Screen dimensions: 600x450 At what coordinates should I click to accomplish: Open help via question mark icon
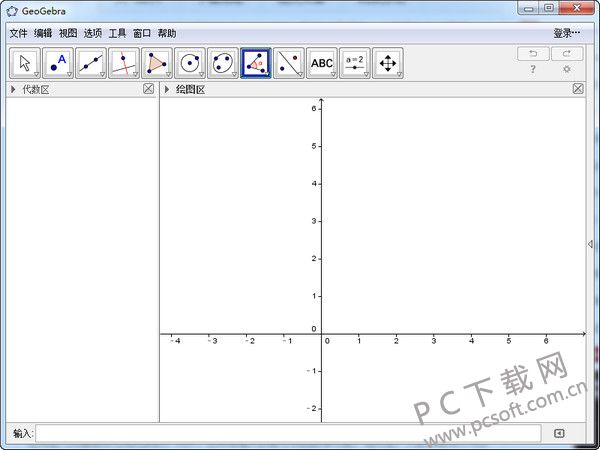[x=533, y=70]
